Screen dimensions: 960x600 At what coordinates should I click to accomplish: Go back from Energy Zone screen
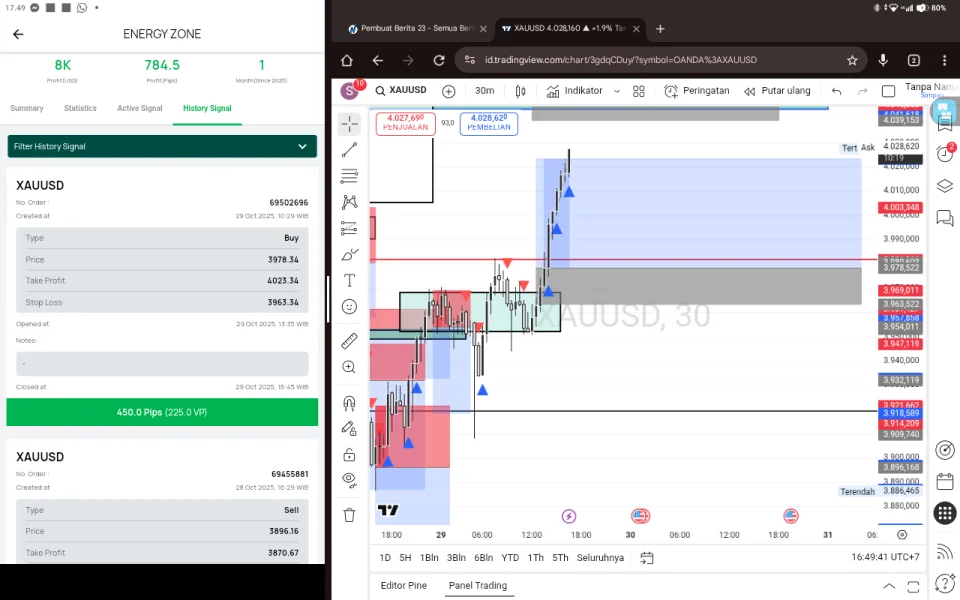[18, 34]
